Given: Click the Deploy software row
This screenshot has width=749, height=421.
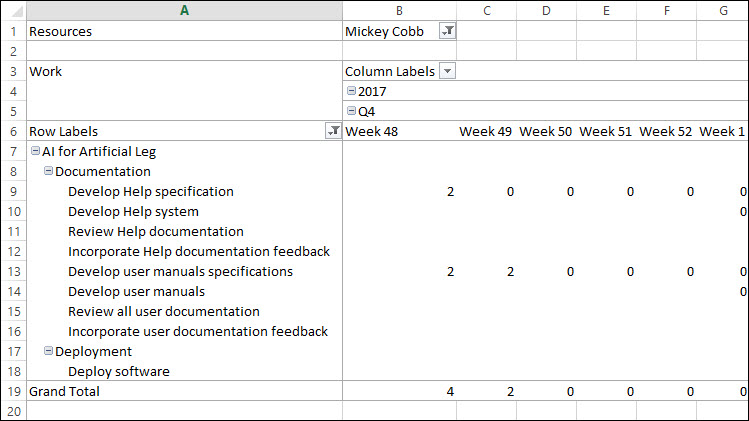Looking at the screenshot, I should click(118, 371).
